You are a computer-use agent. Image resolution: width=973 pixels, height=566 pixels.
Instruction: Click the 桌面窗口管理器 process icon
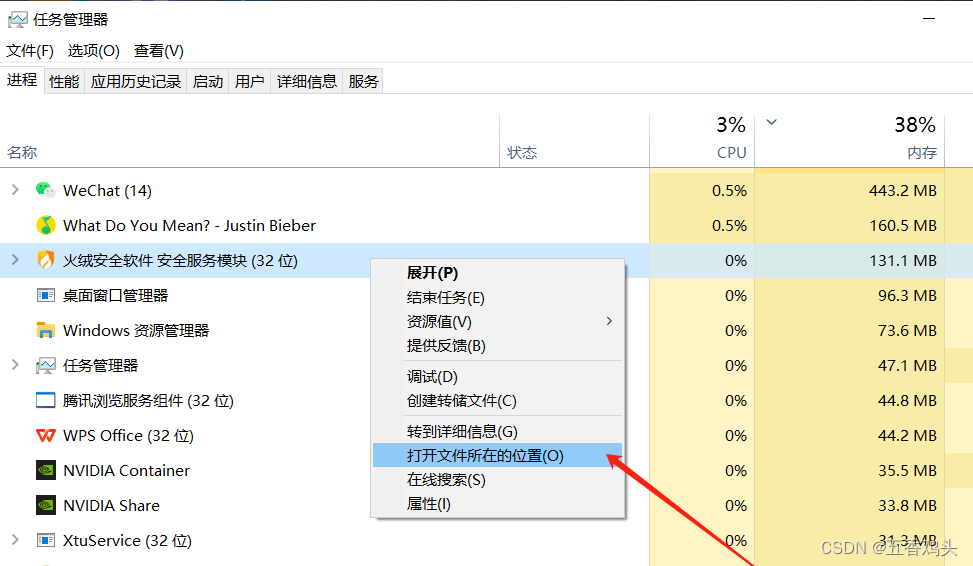click(x=45, y=295)
